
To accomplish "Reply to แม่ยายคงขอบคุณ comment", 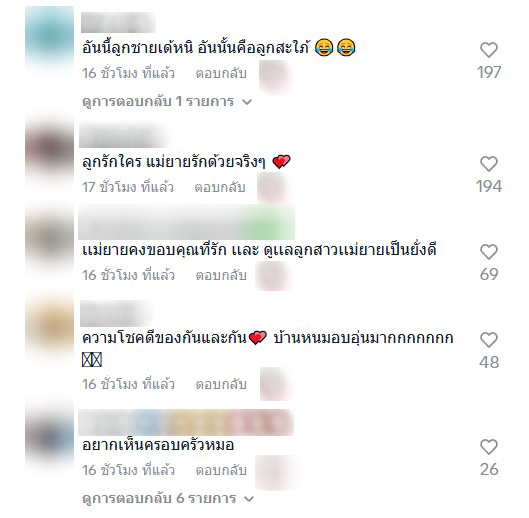I will click(221, 275).
